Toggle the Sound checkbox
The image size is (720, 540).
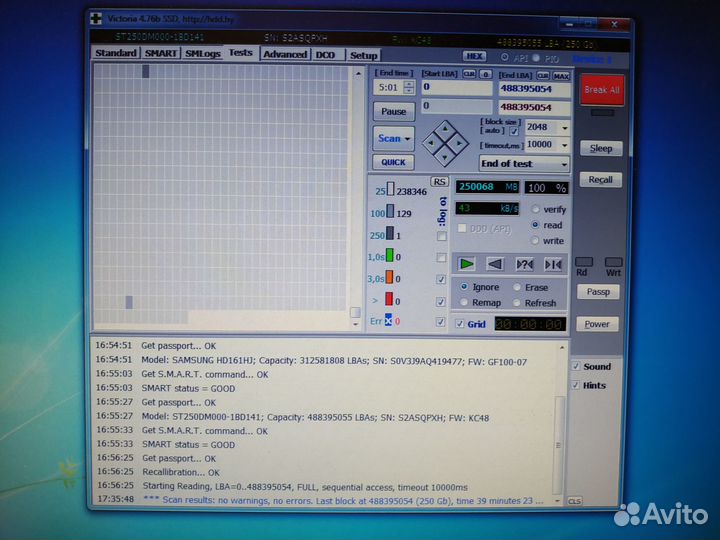pyautogui.click(x=576, y=366)
